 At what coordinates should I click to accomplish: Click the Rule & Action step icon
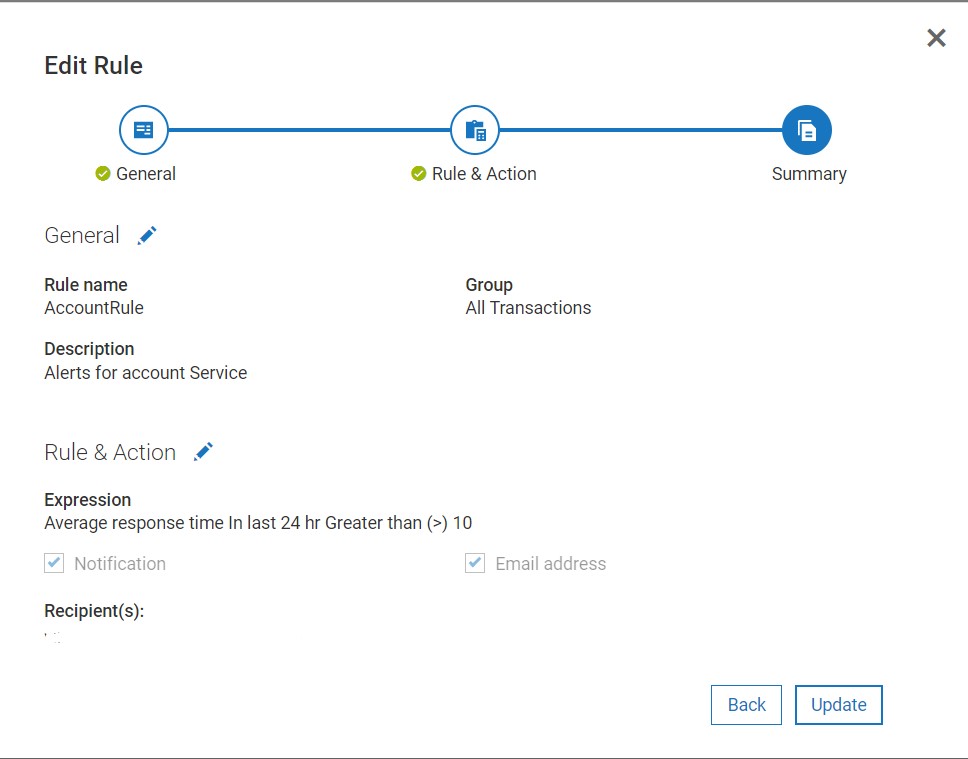pos(475,130)
